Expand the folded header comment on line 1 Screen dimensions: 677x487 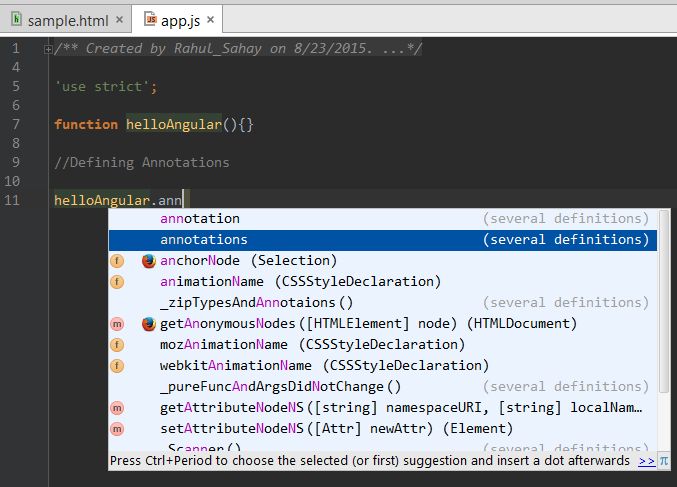48,50
